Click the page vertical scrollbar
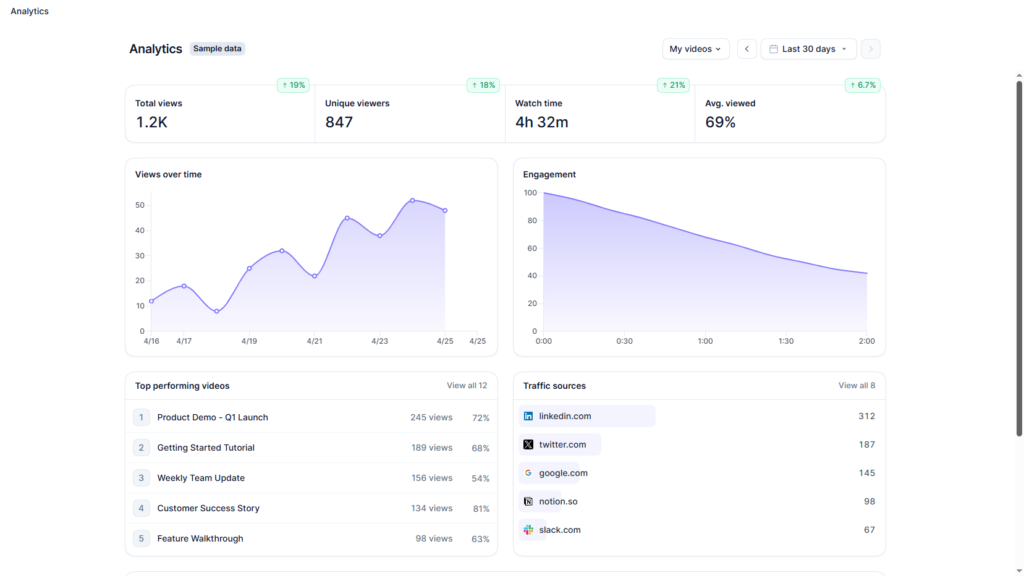Viewport: 1024px width, 578px height. pyautogui.click(x=1019, y=250)
